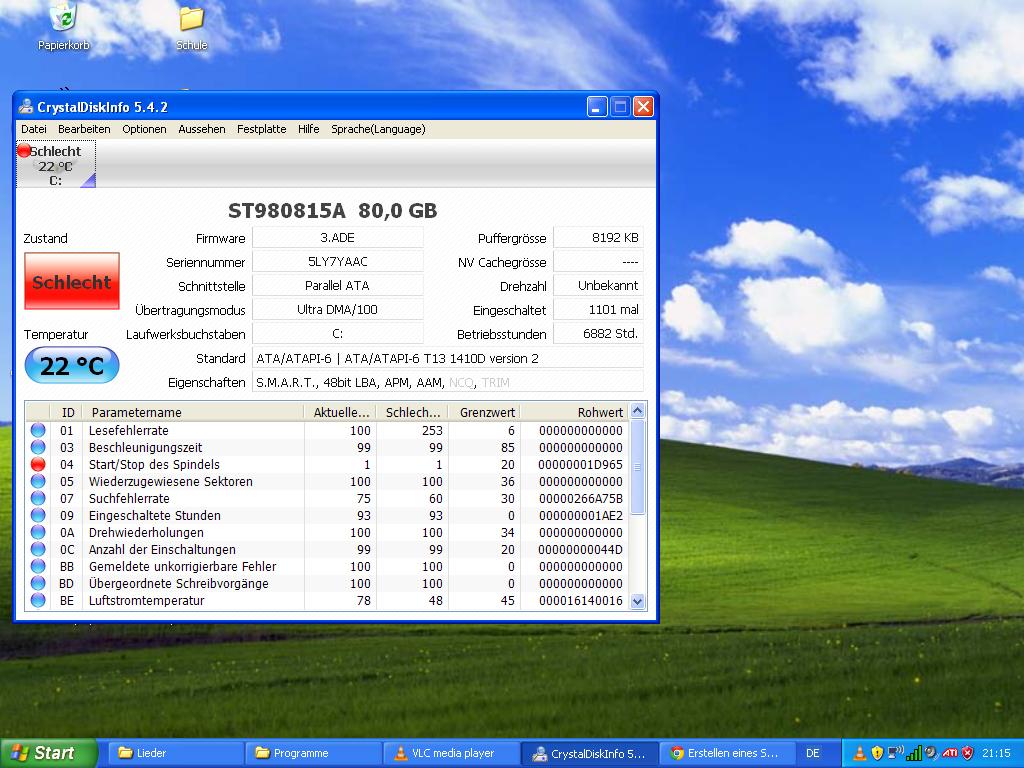Click status orb for Eingeschaltete Stunden row

[38, 515]
